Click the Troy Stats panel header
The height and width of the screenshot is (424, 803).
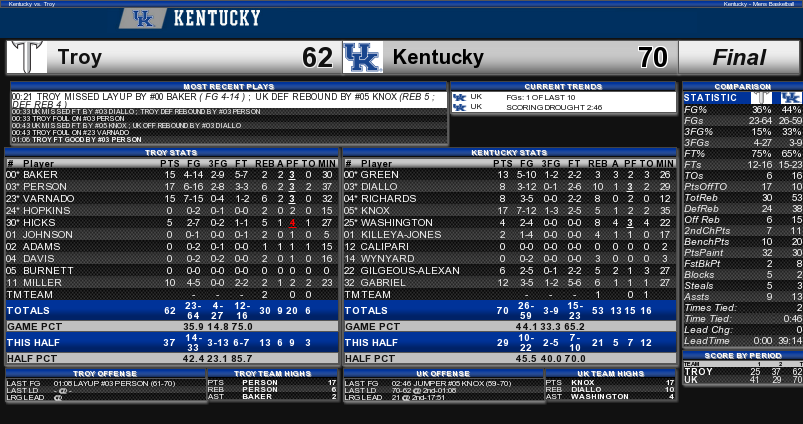[x=171, y=153]
